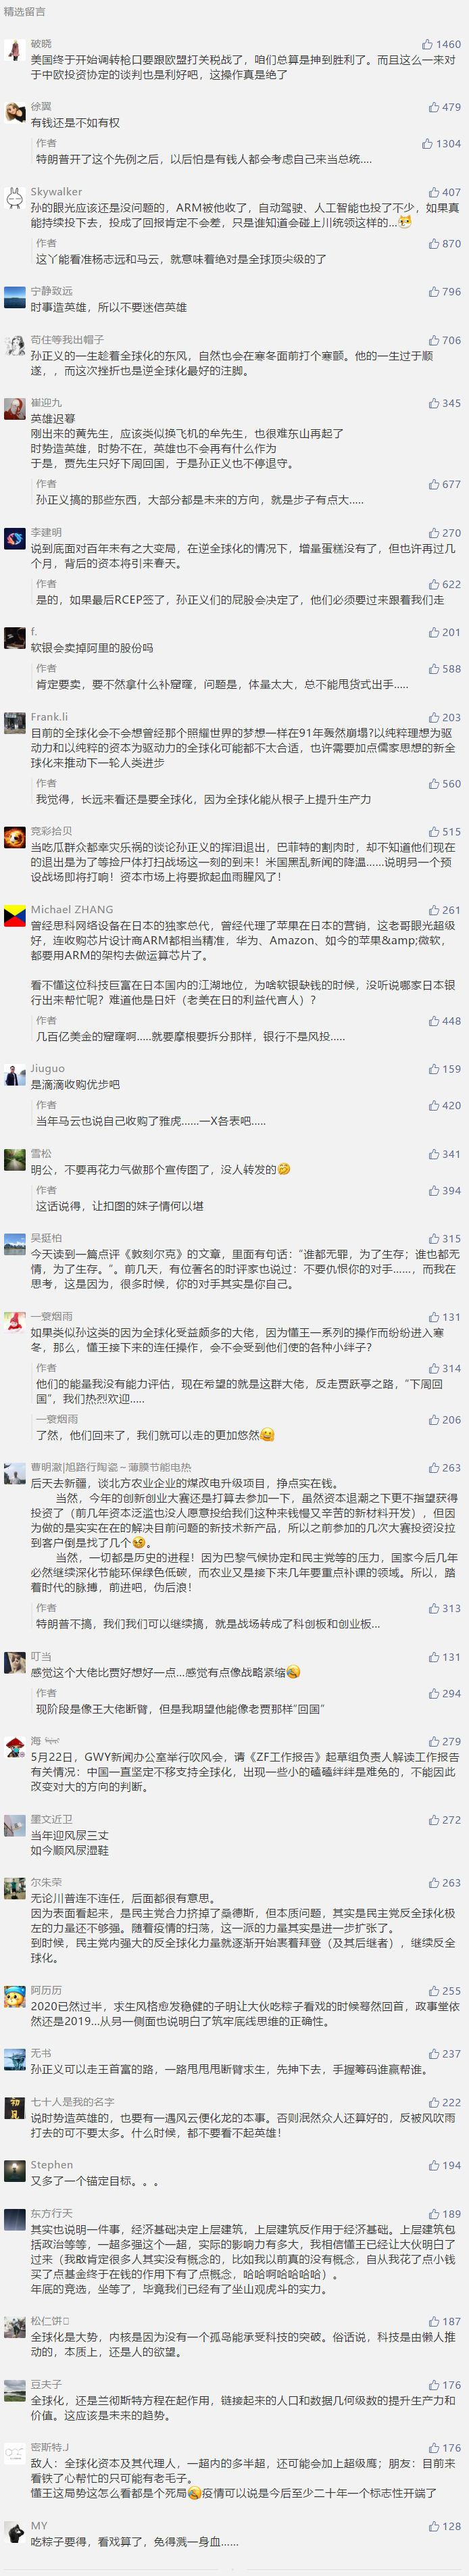Like 徐翼's comment with 479 likes

445,107
